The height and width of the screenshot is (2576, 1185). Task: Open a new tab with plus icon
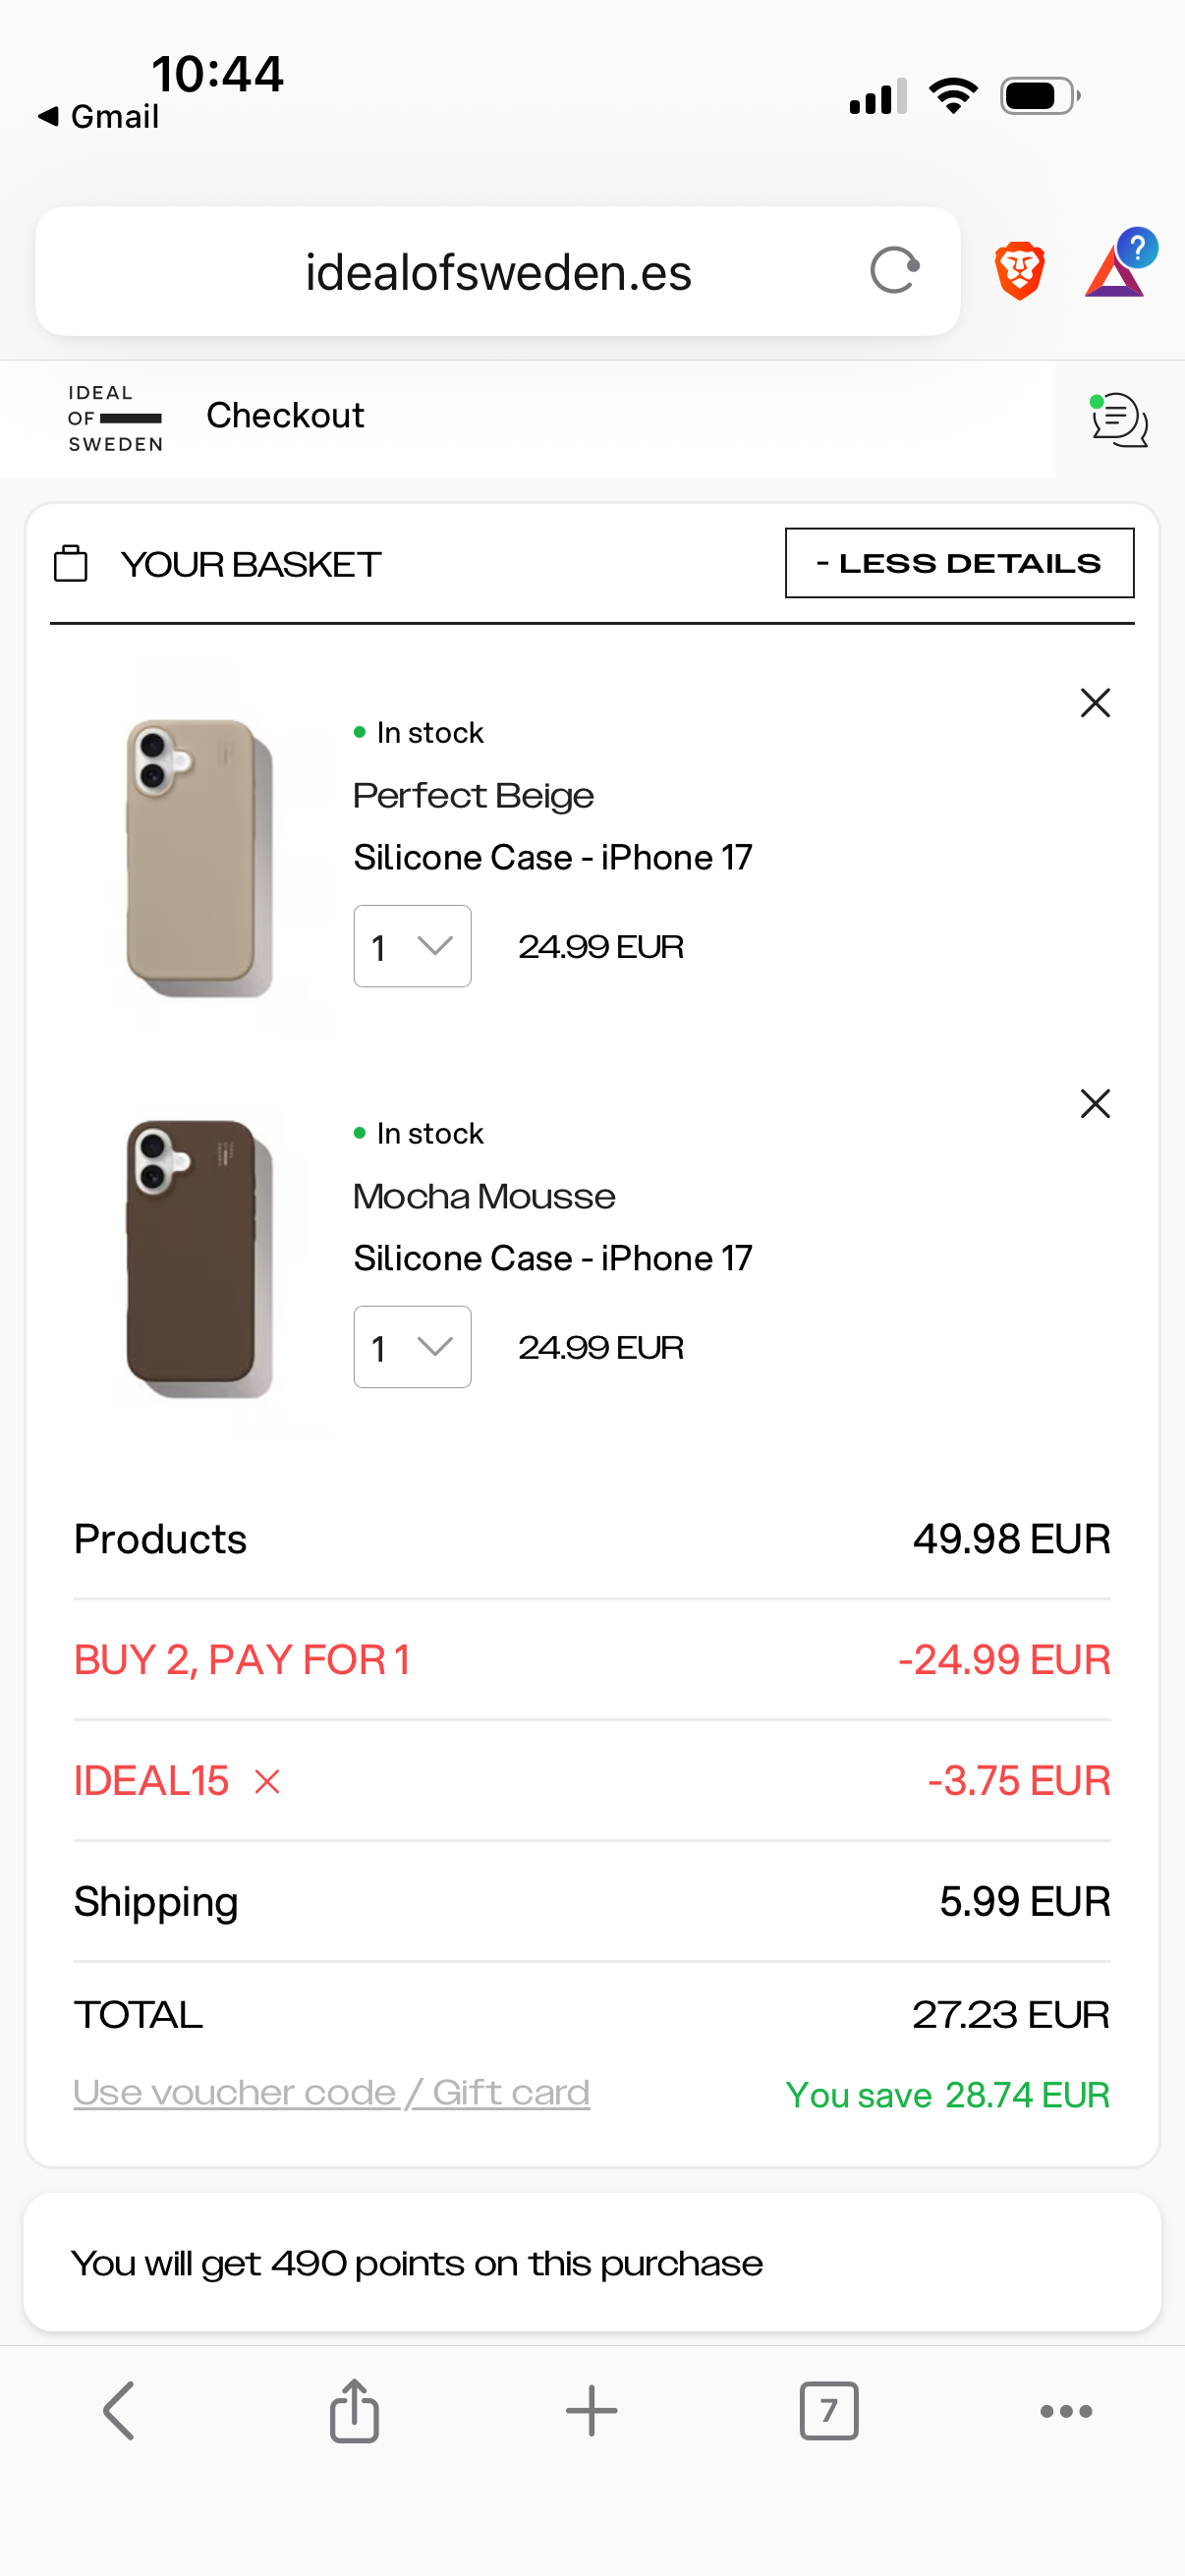(591, 2411)
